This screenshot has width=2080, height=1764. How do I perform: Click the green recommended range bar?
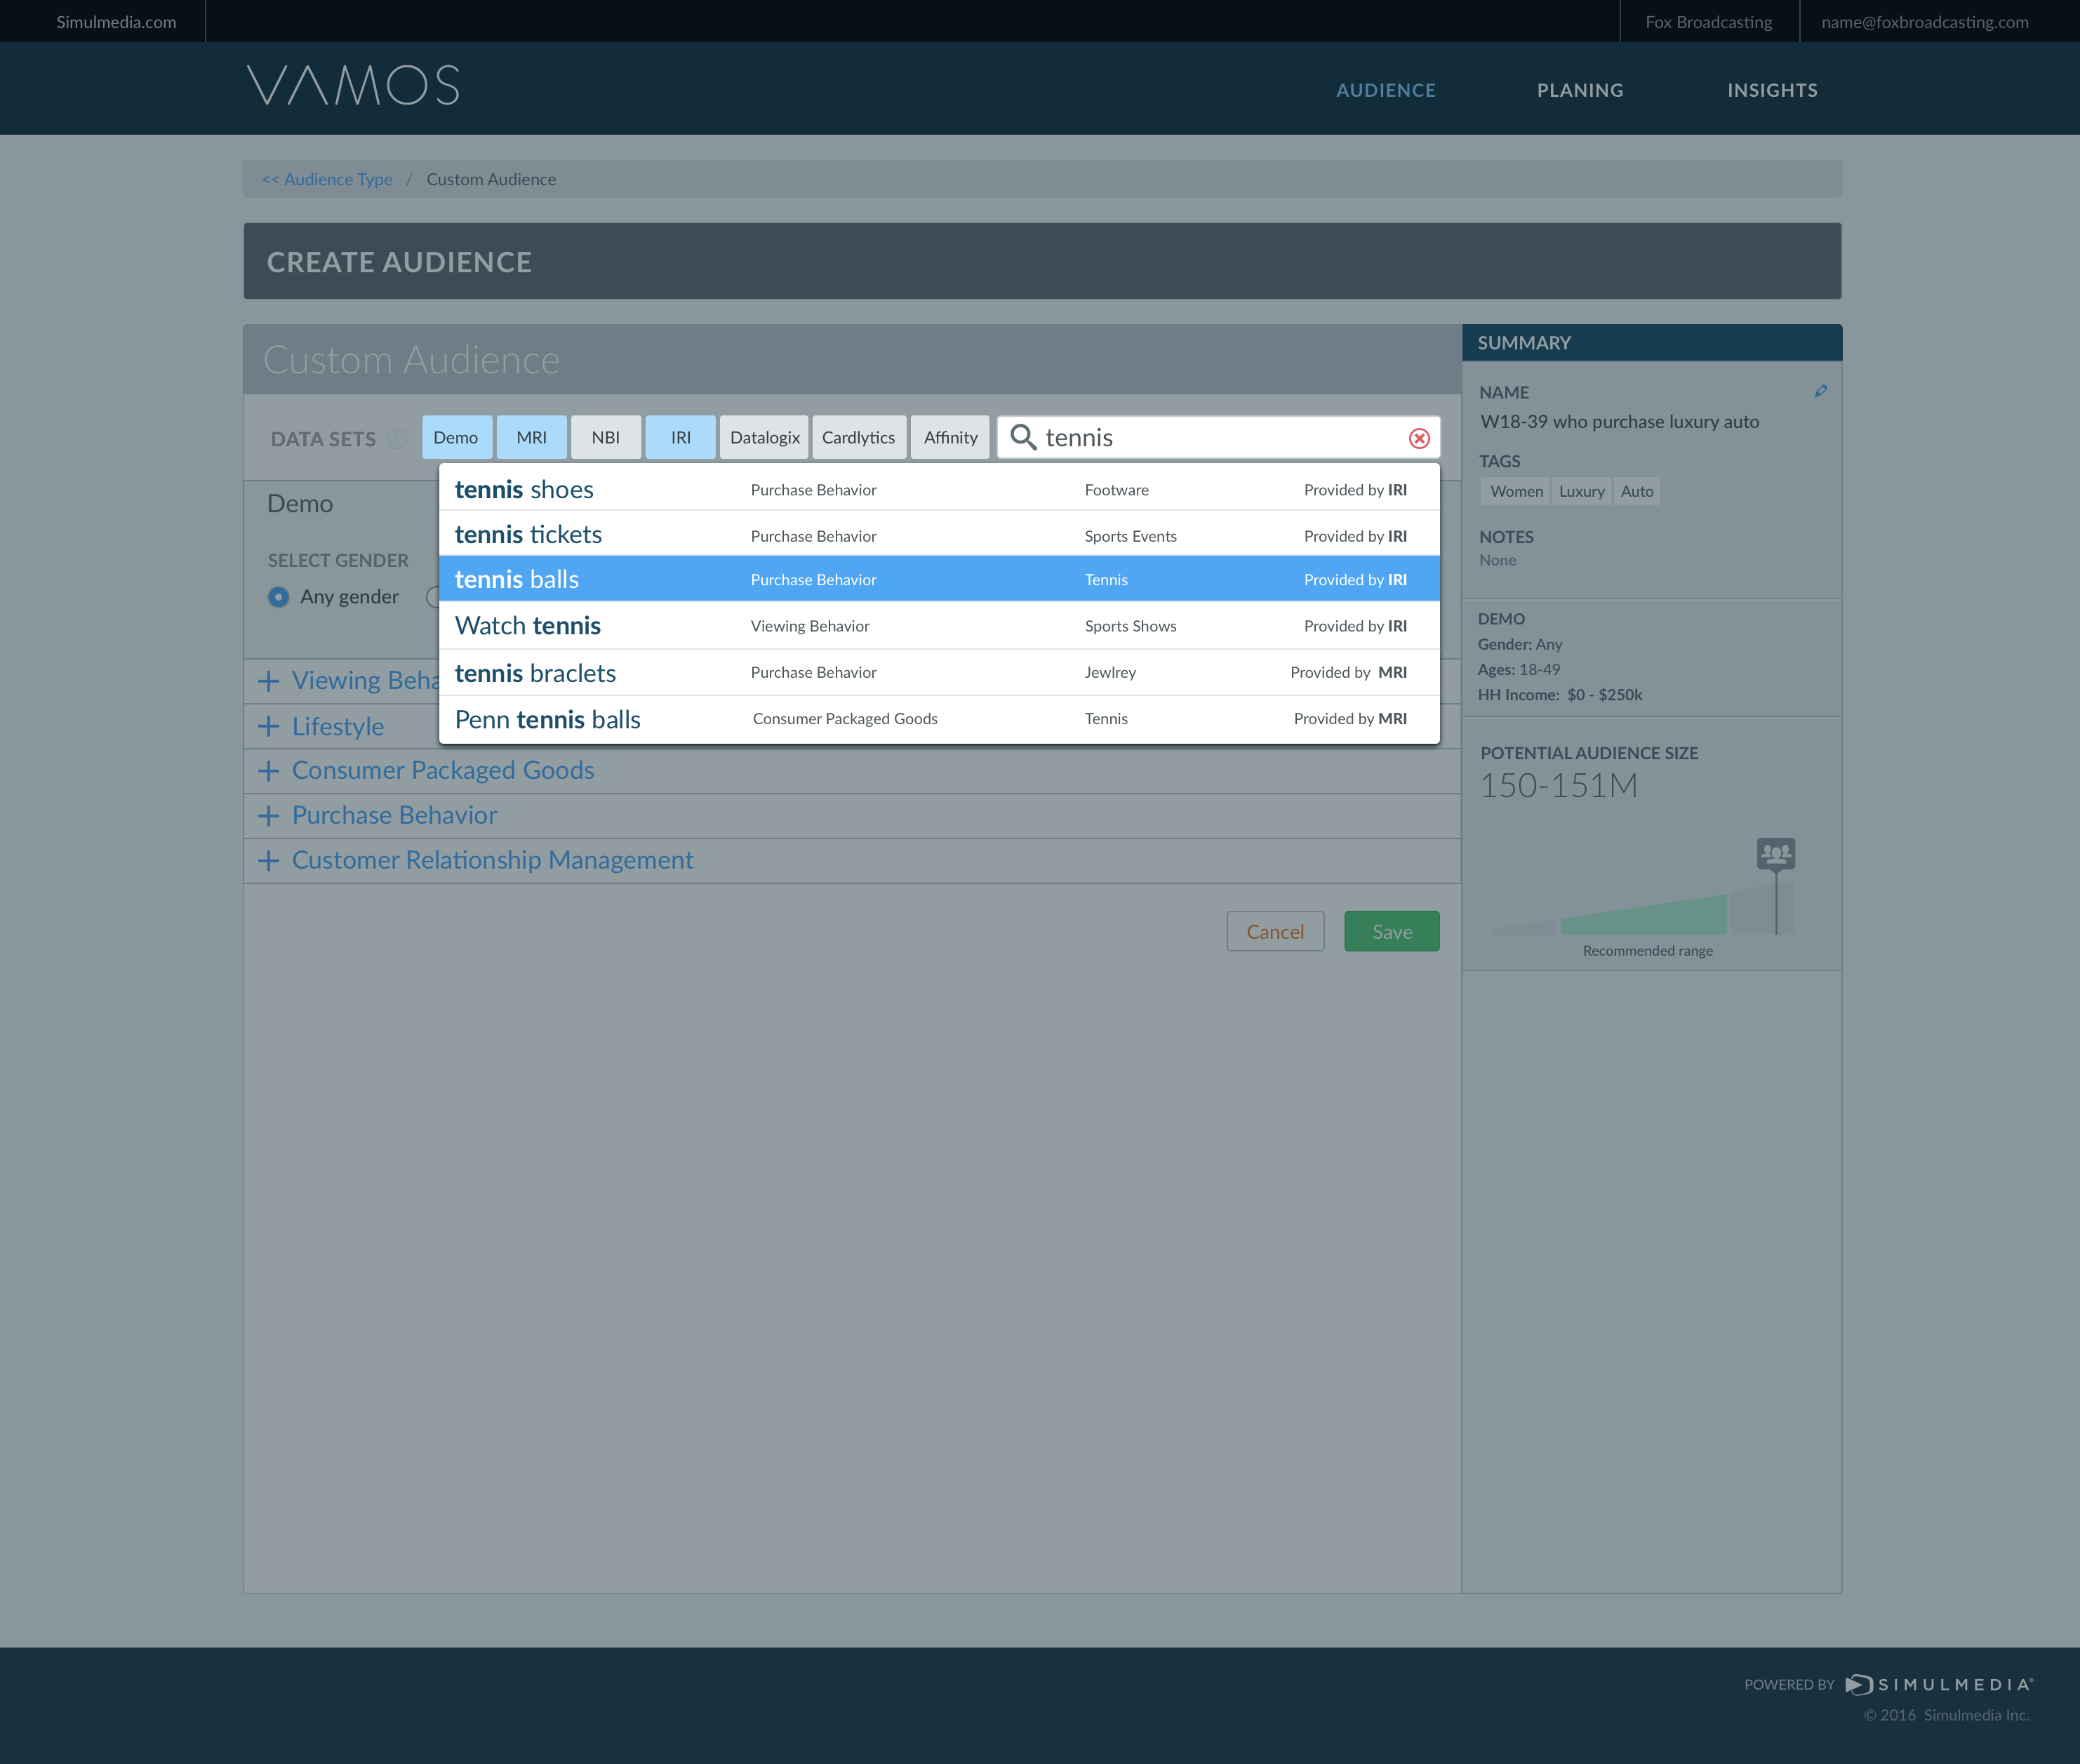click(1643, 915)
